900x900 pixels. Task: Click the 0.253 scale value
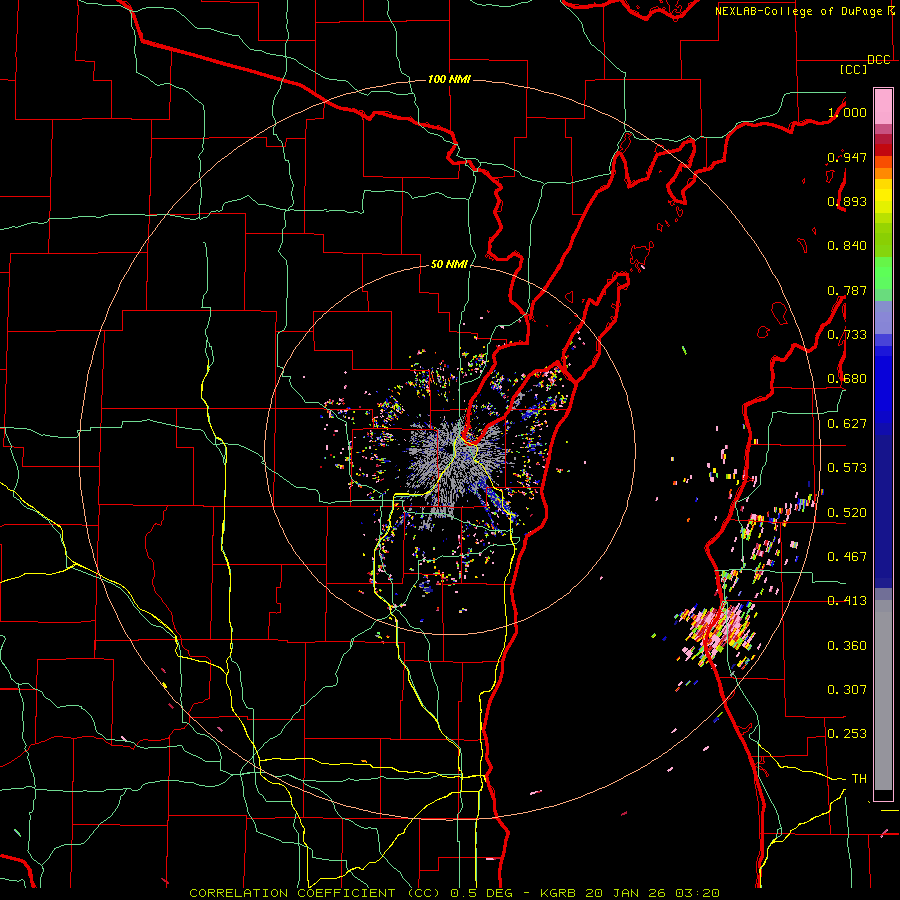click(x=847, y=734)
